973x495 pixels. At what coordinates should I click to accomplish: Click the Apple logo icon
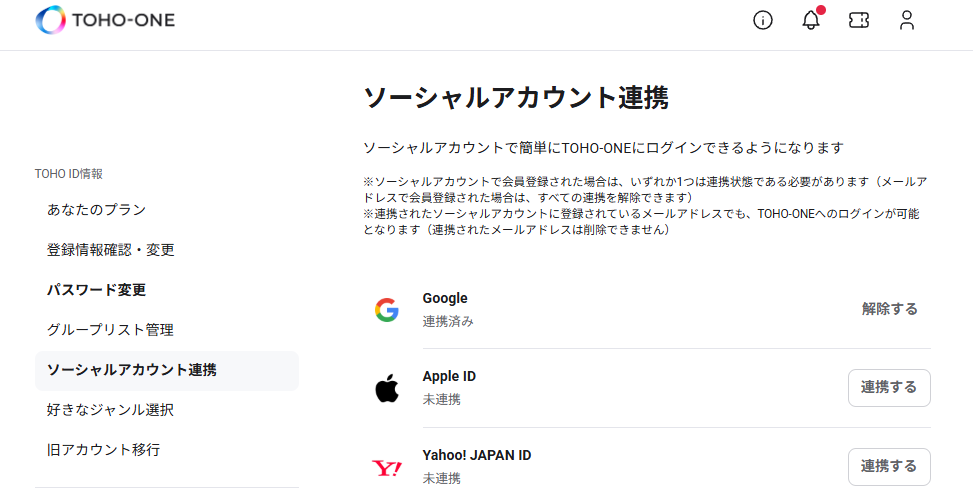pos(387,389)
